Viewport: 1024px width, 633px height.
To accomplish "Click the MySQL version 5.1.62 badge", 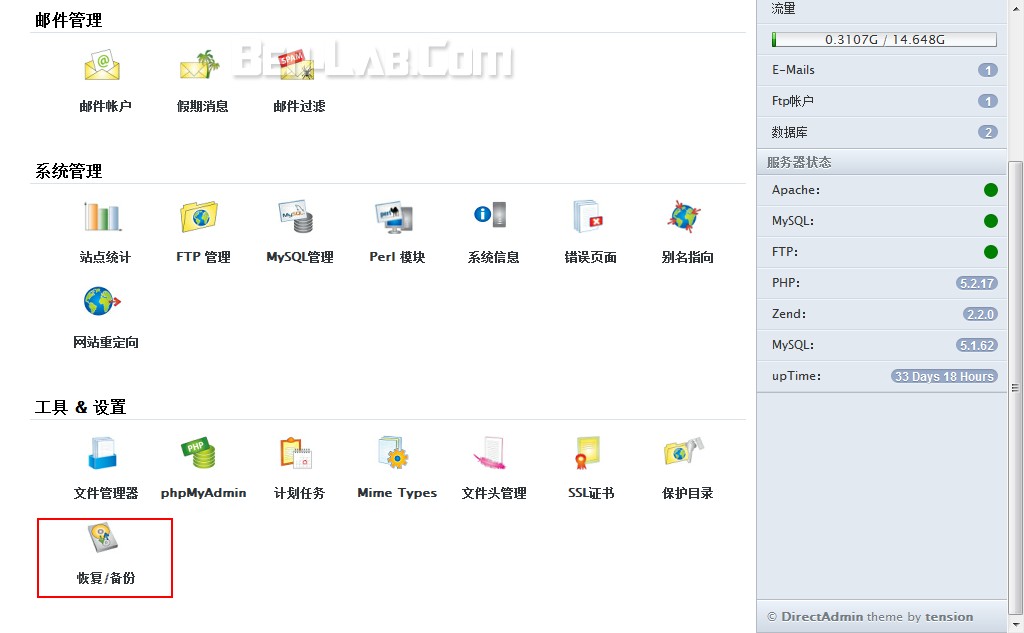I will coord(977,346).
